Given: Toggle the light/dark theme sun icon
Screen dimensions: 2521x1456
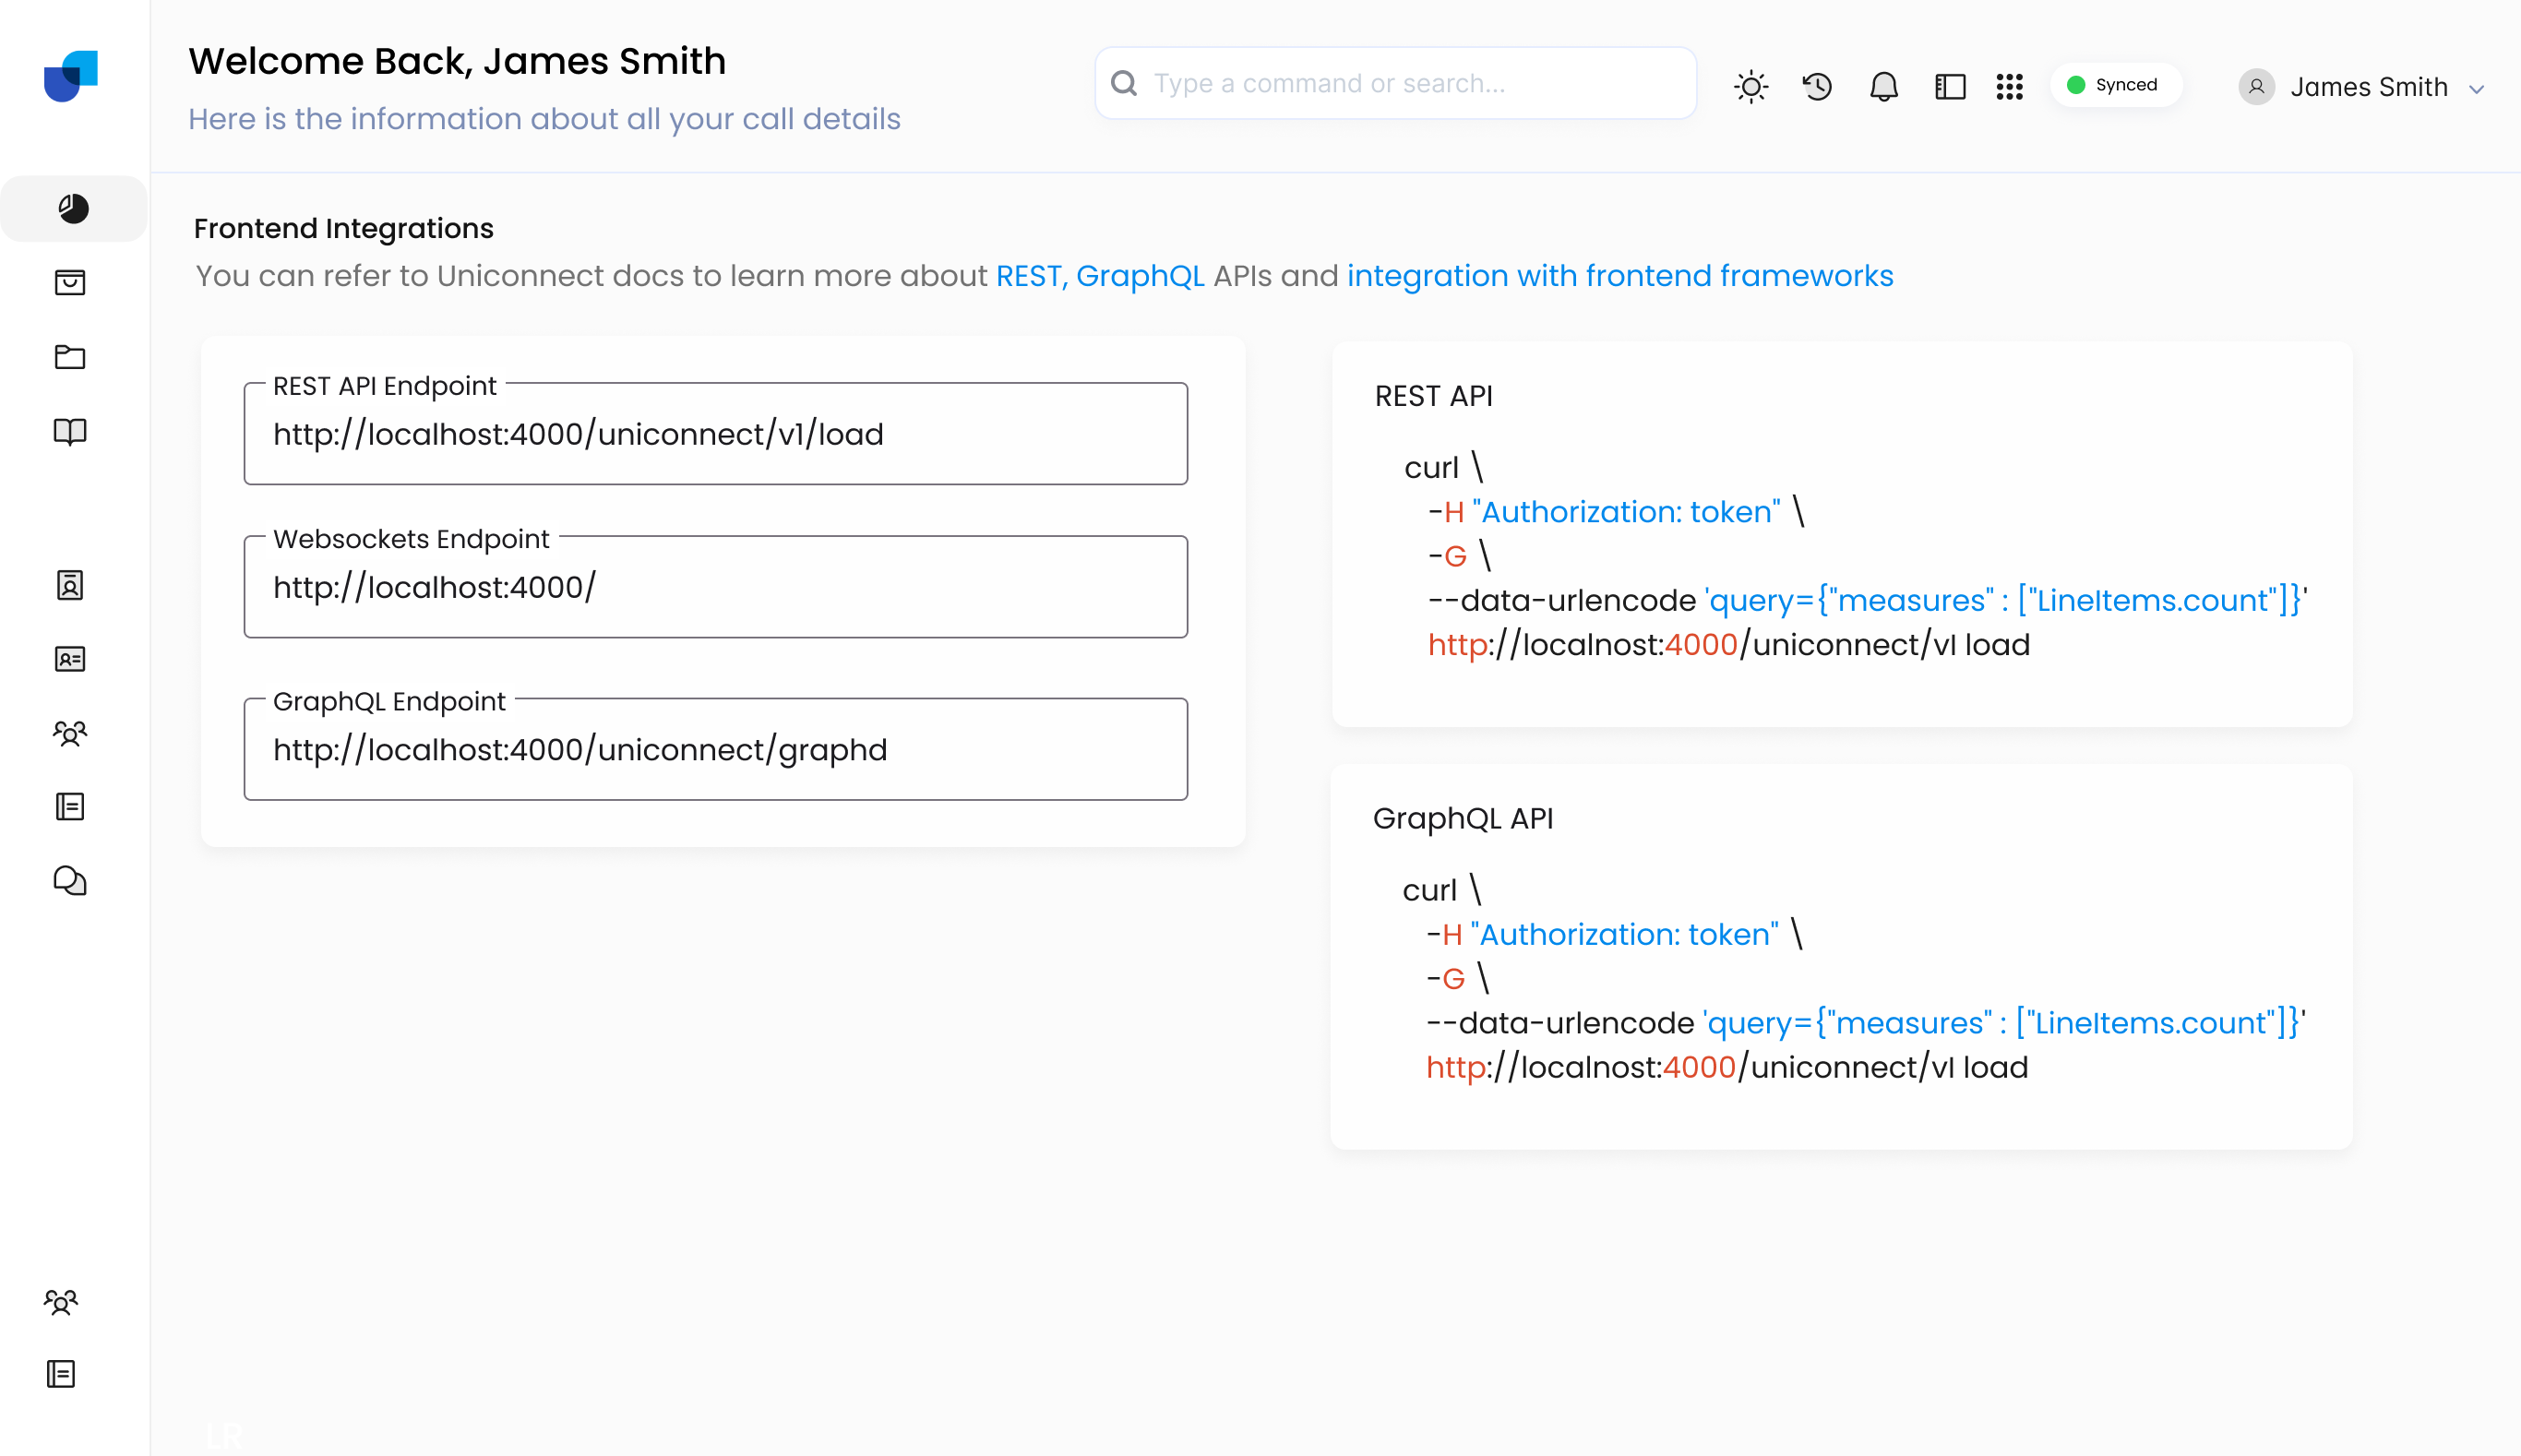Looking at the screenshot, I should click(1751, 86).
